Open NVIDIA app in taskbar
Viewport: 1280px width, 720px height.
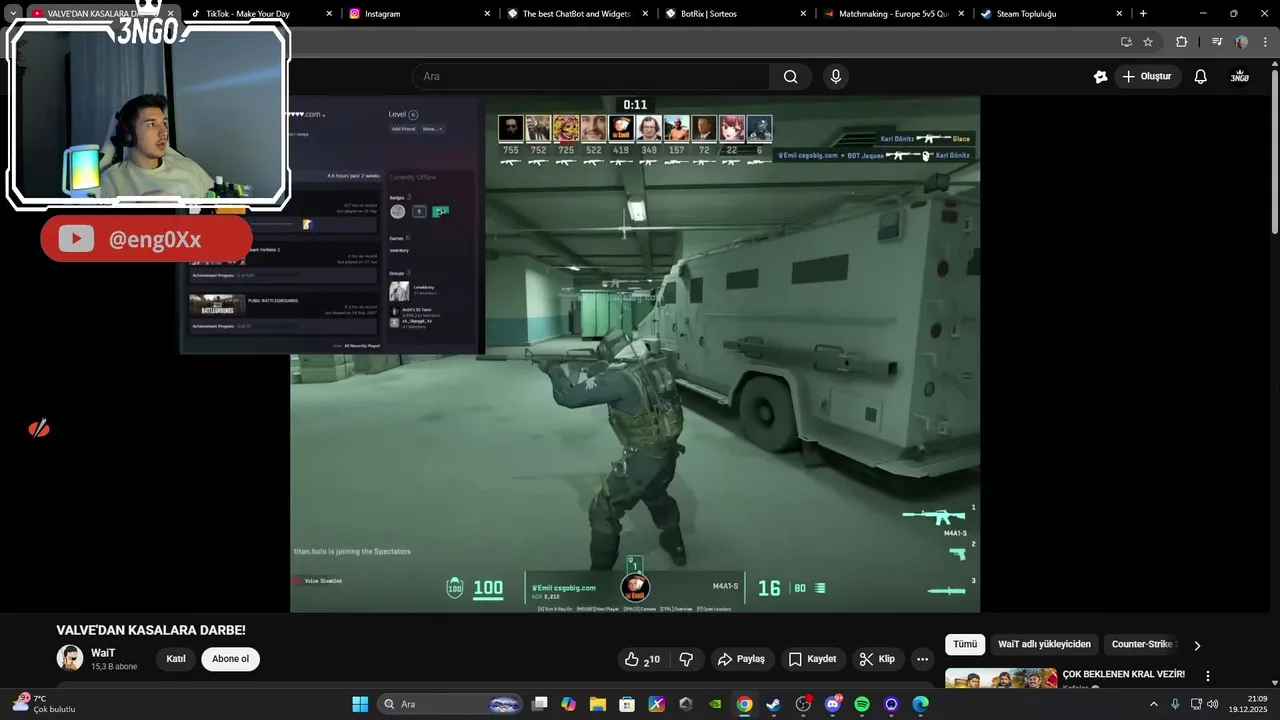click(x=715, y=704)
